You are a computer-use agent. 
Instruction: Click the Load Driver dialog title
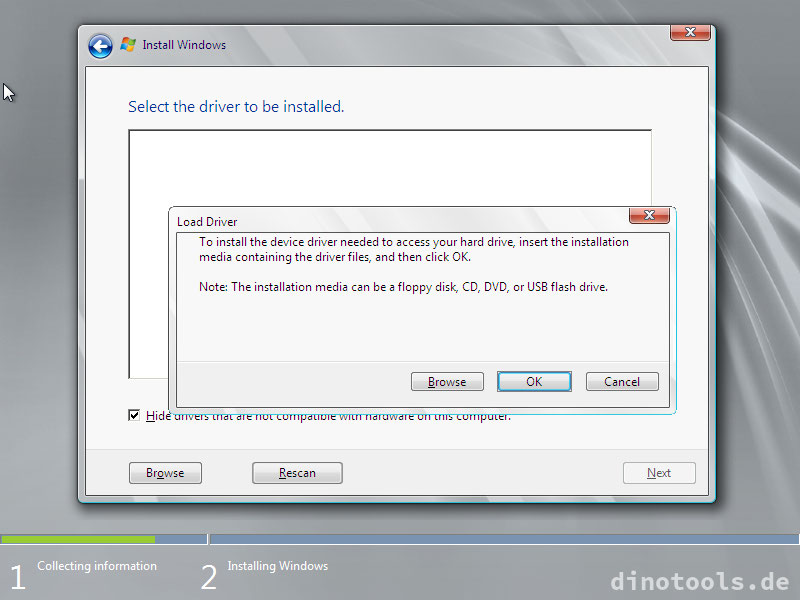[x=207, y=222]
